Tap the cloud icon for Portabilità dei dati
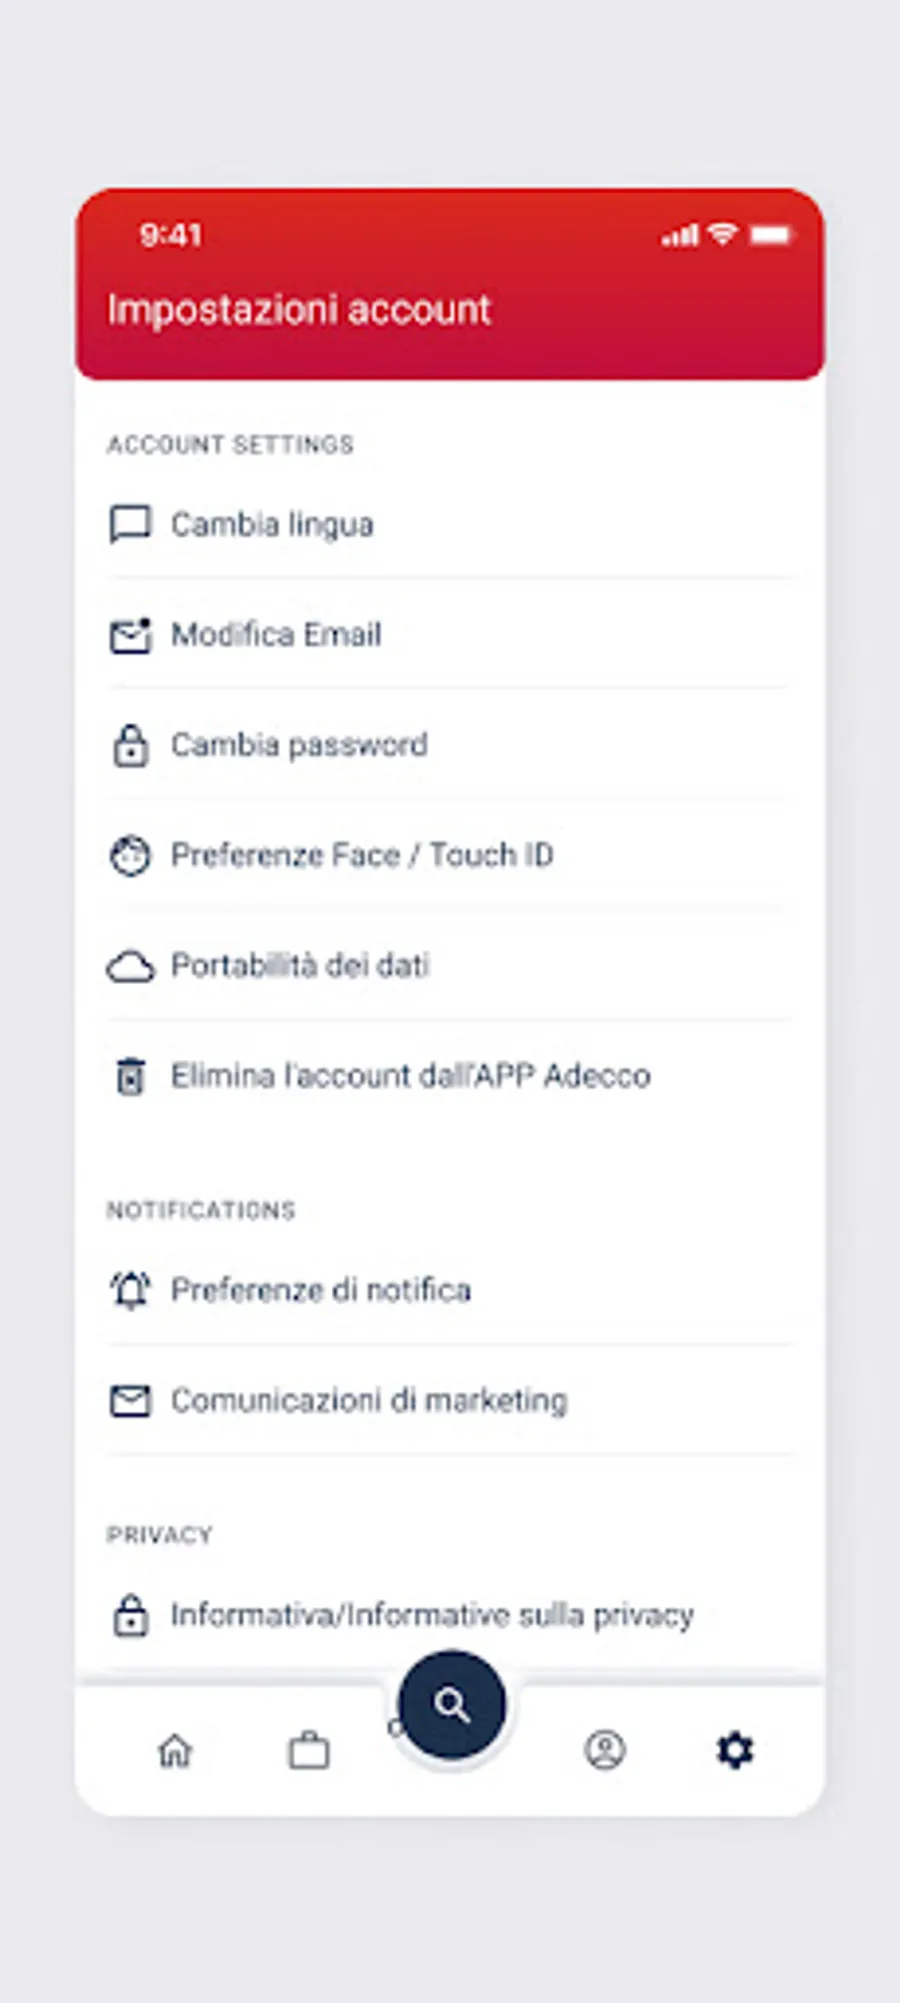 pos(130,967)
